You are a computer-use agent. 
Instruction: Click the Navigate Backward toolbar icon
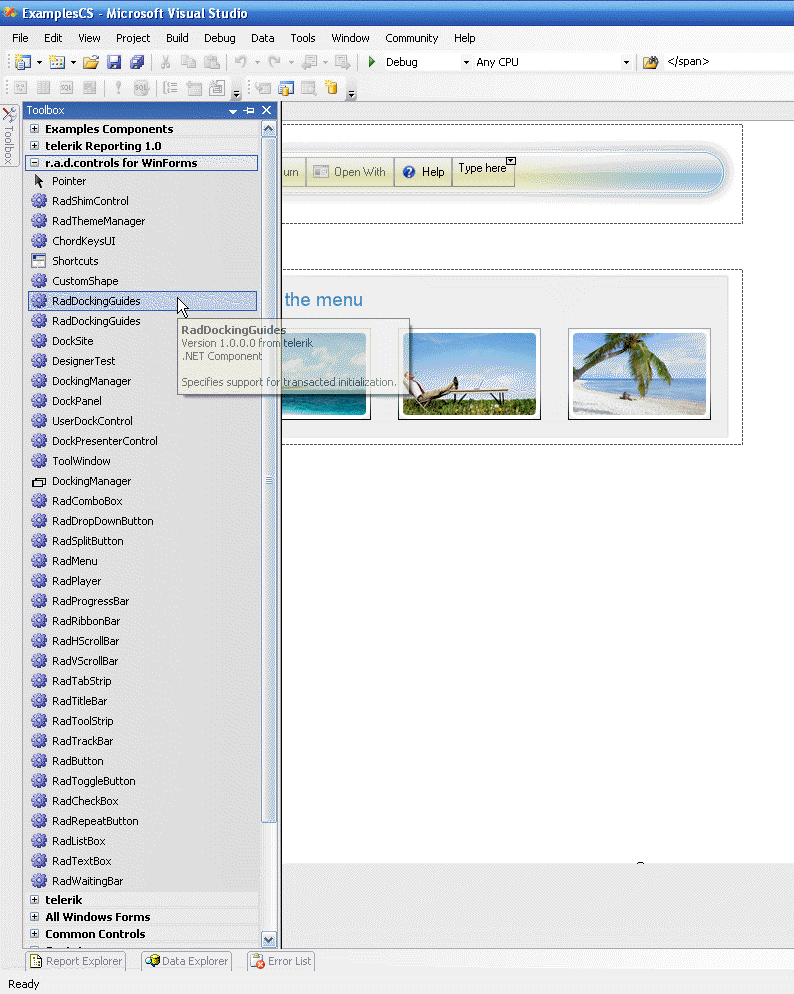point(310,62)
